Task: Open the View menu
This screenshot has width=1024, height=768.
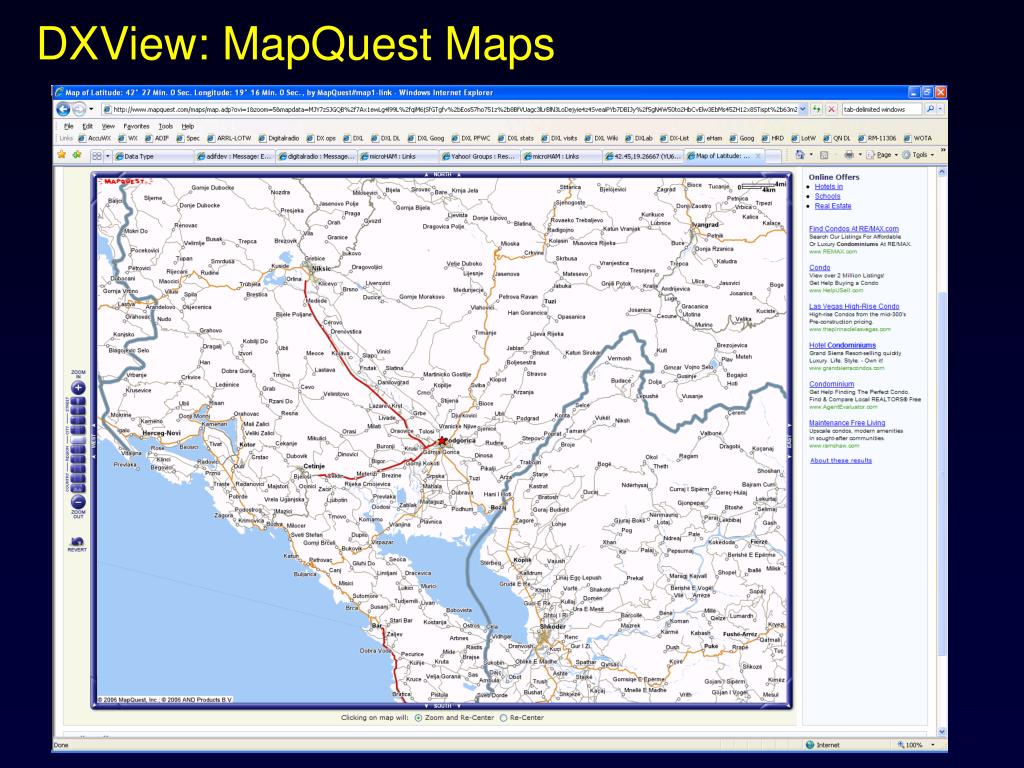Action: point(108,126)
